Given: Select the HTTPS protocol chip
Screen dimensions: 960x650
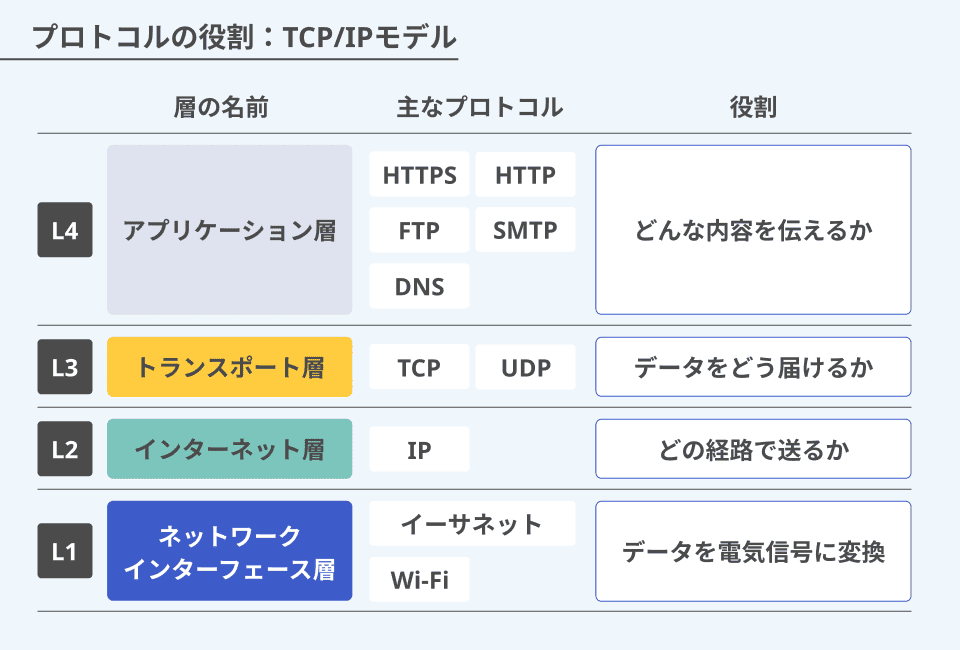Looking at the screenshot, I should point(419,175).
